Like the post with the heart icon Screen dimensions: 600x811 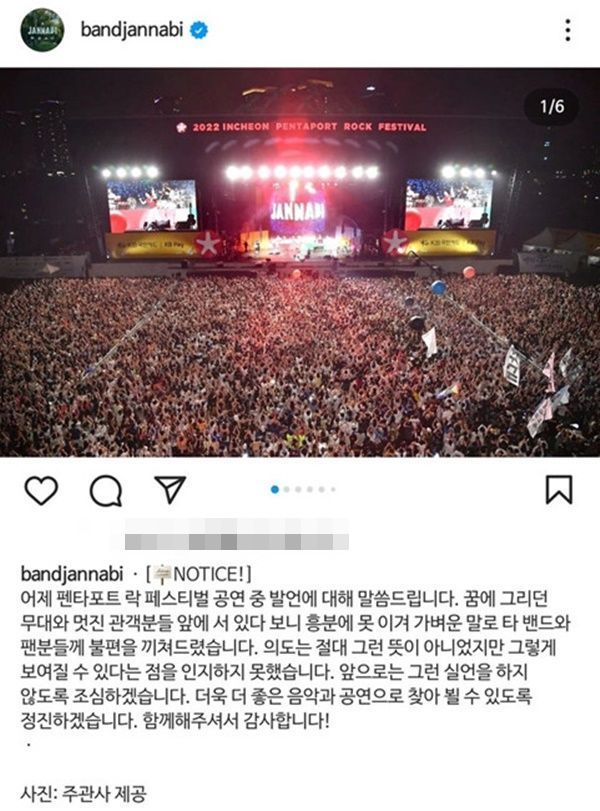(x=41, y=490)
